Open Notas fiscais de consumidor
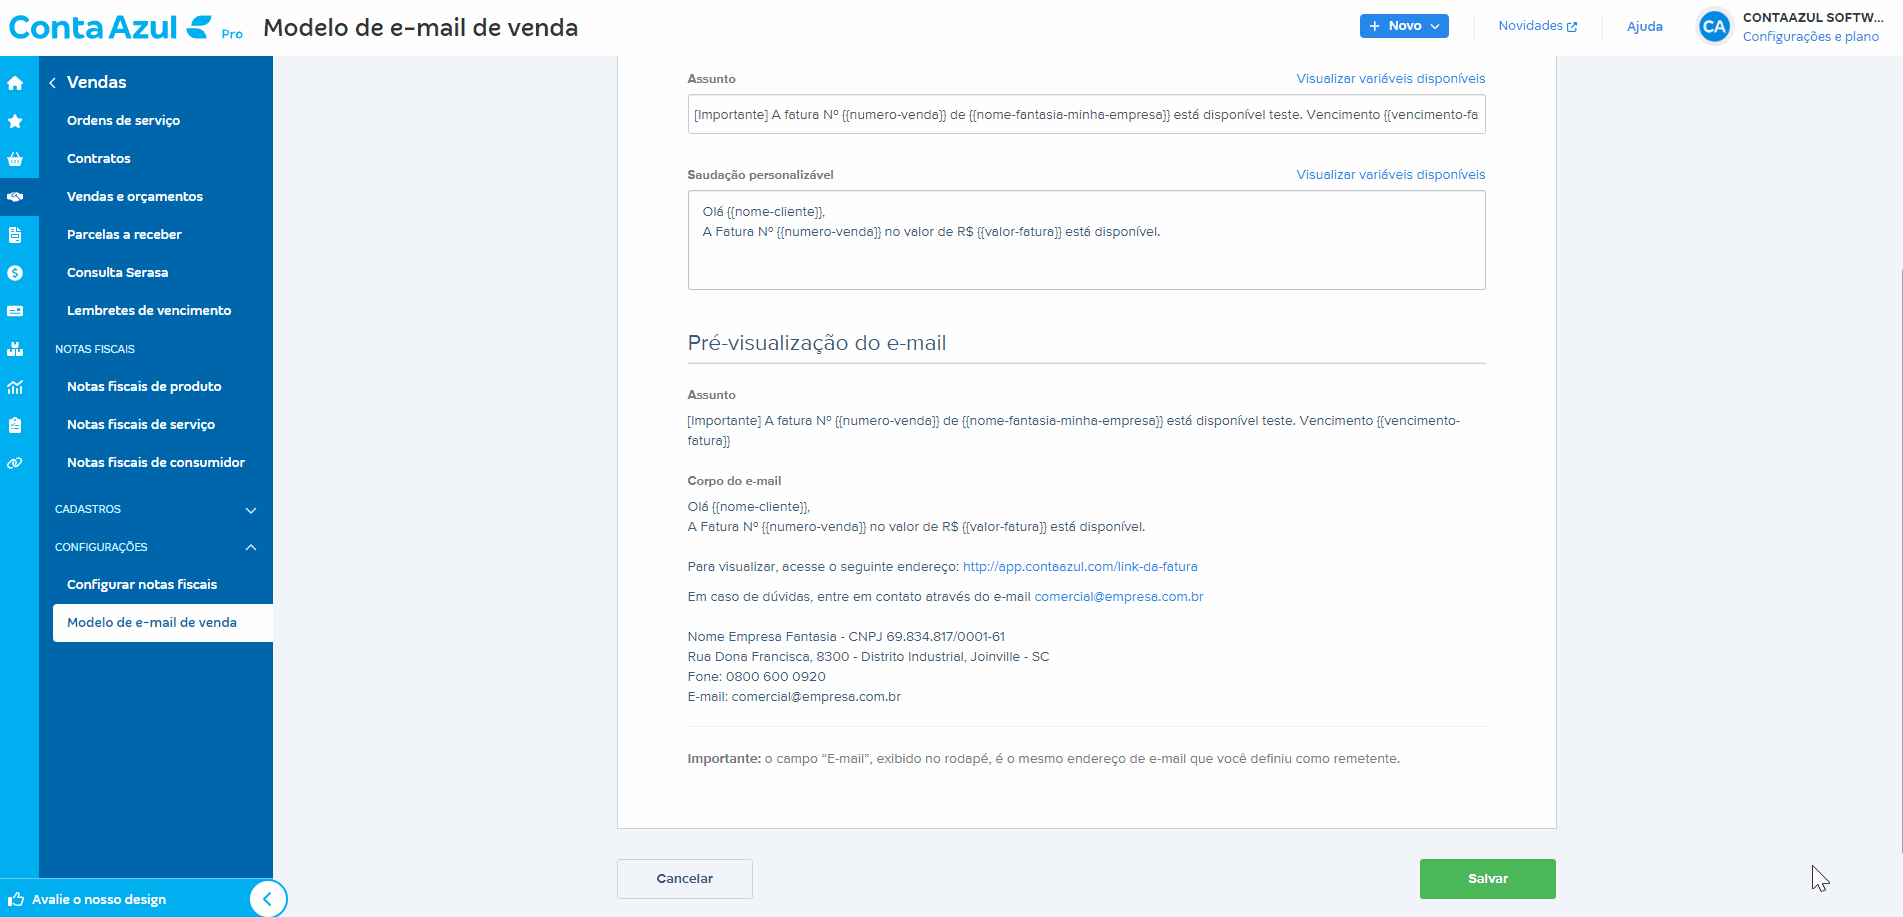1903x917 pixels. coord(156,463)
